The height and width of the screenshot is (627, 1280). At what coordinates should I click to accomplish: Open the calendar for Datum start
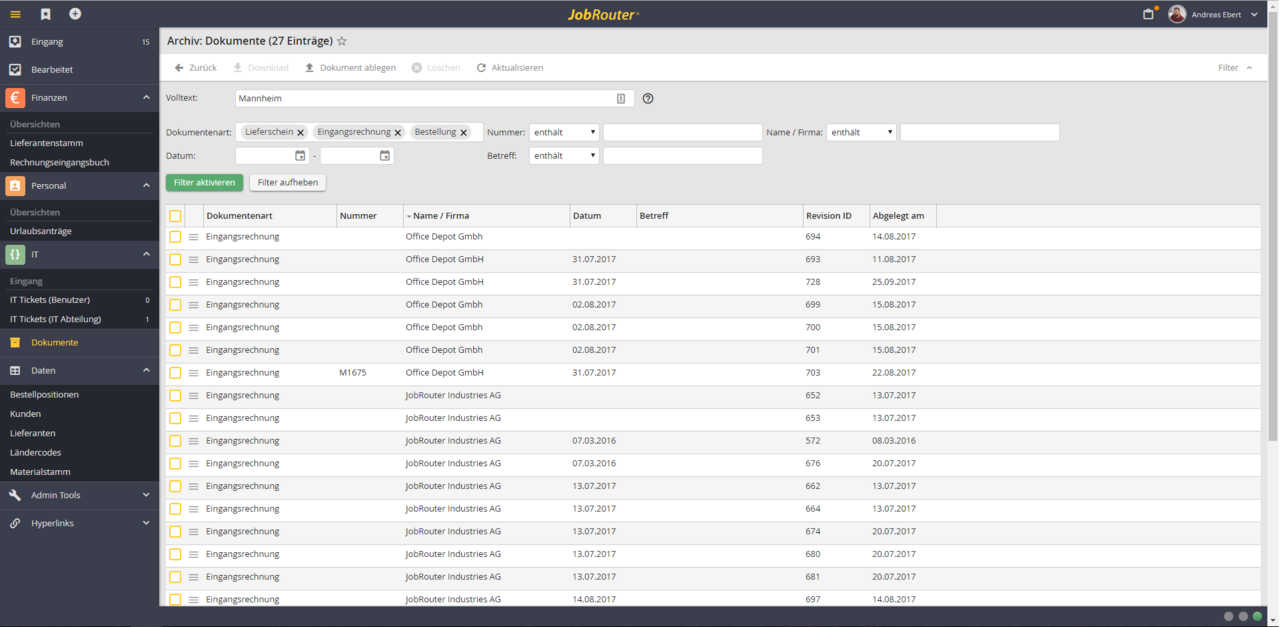[x=300, y=156]
